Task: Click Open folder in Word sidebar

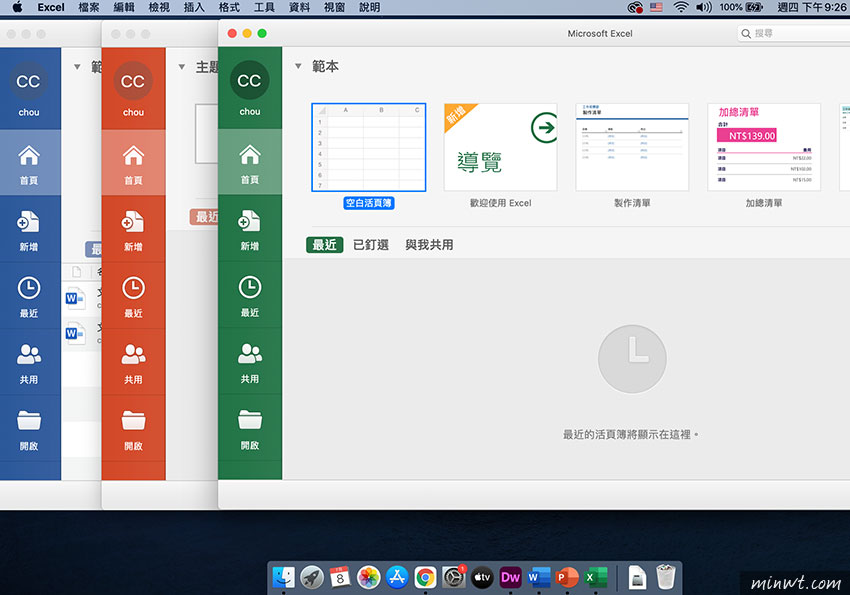Action: coord(29,428)
